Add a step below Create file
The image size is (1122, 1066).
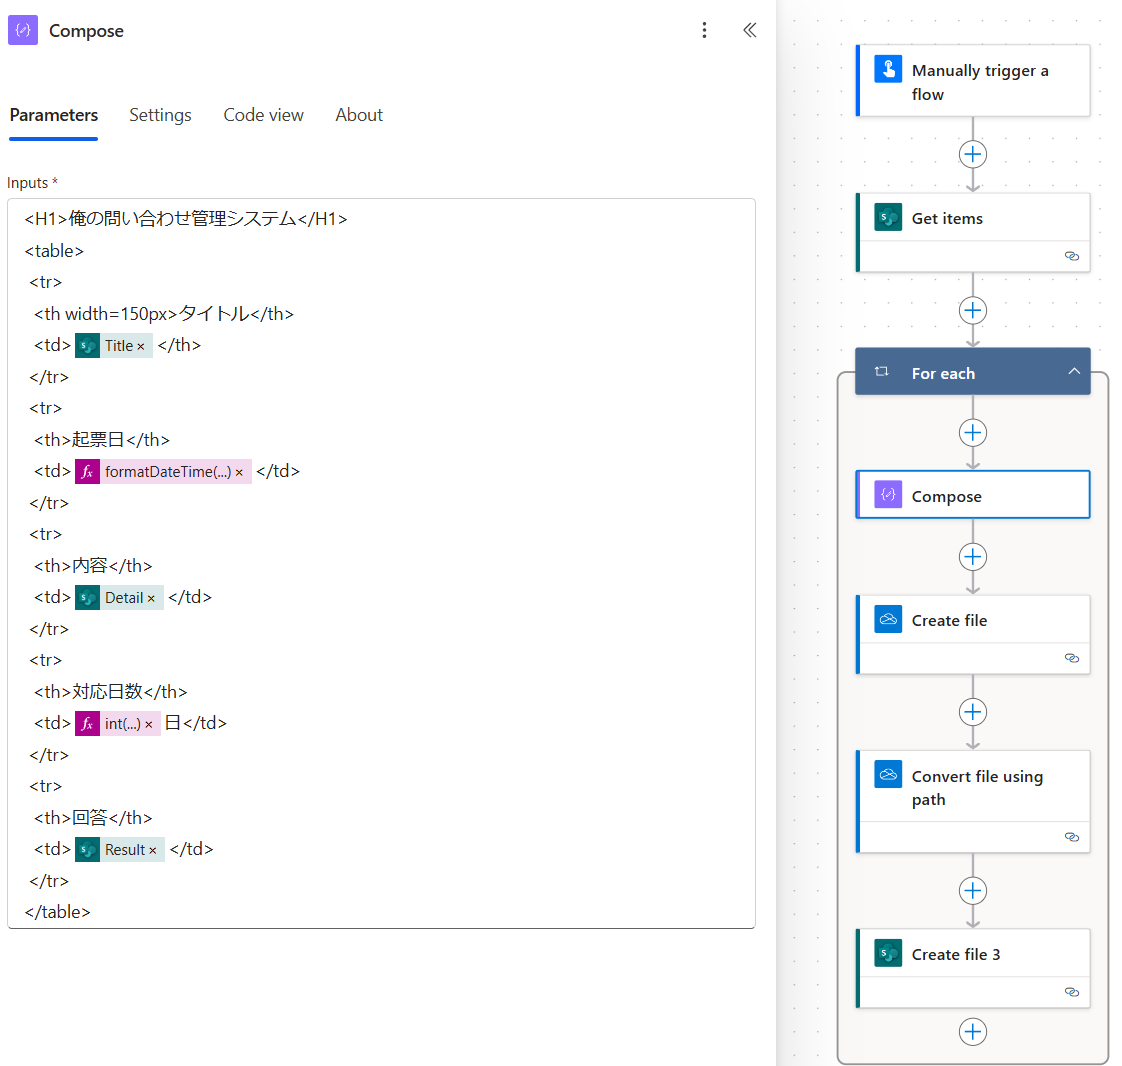972,713
